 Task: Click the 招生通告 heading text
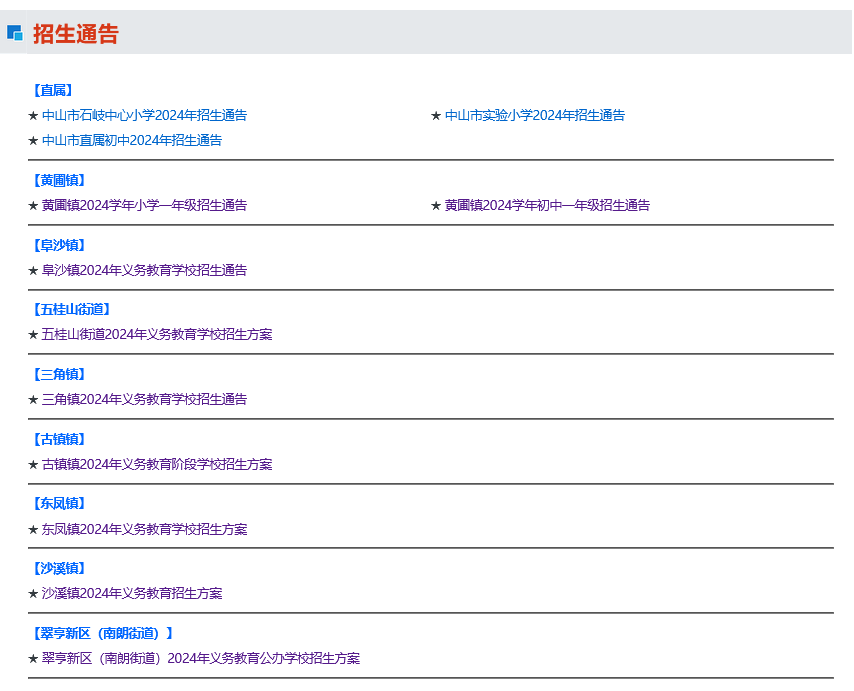tap(76, 34)
